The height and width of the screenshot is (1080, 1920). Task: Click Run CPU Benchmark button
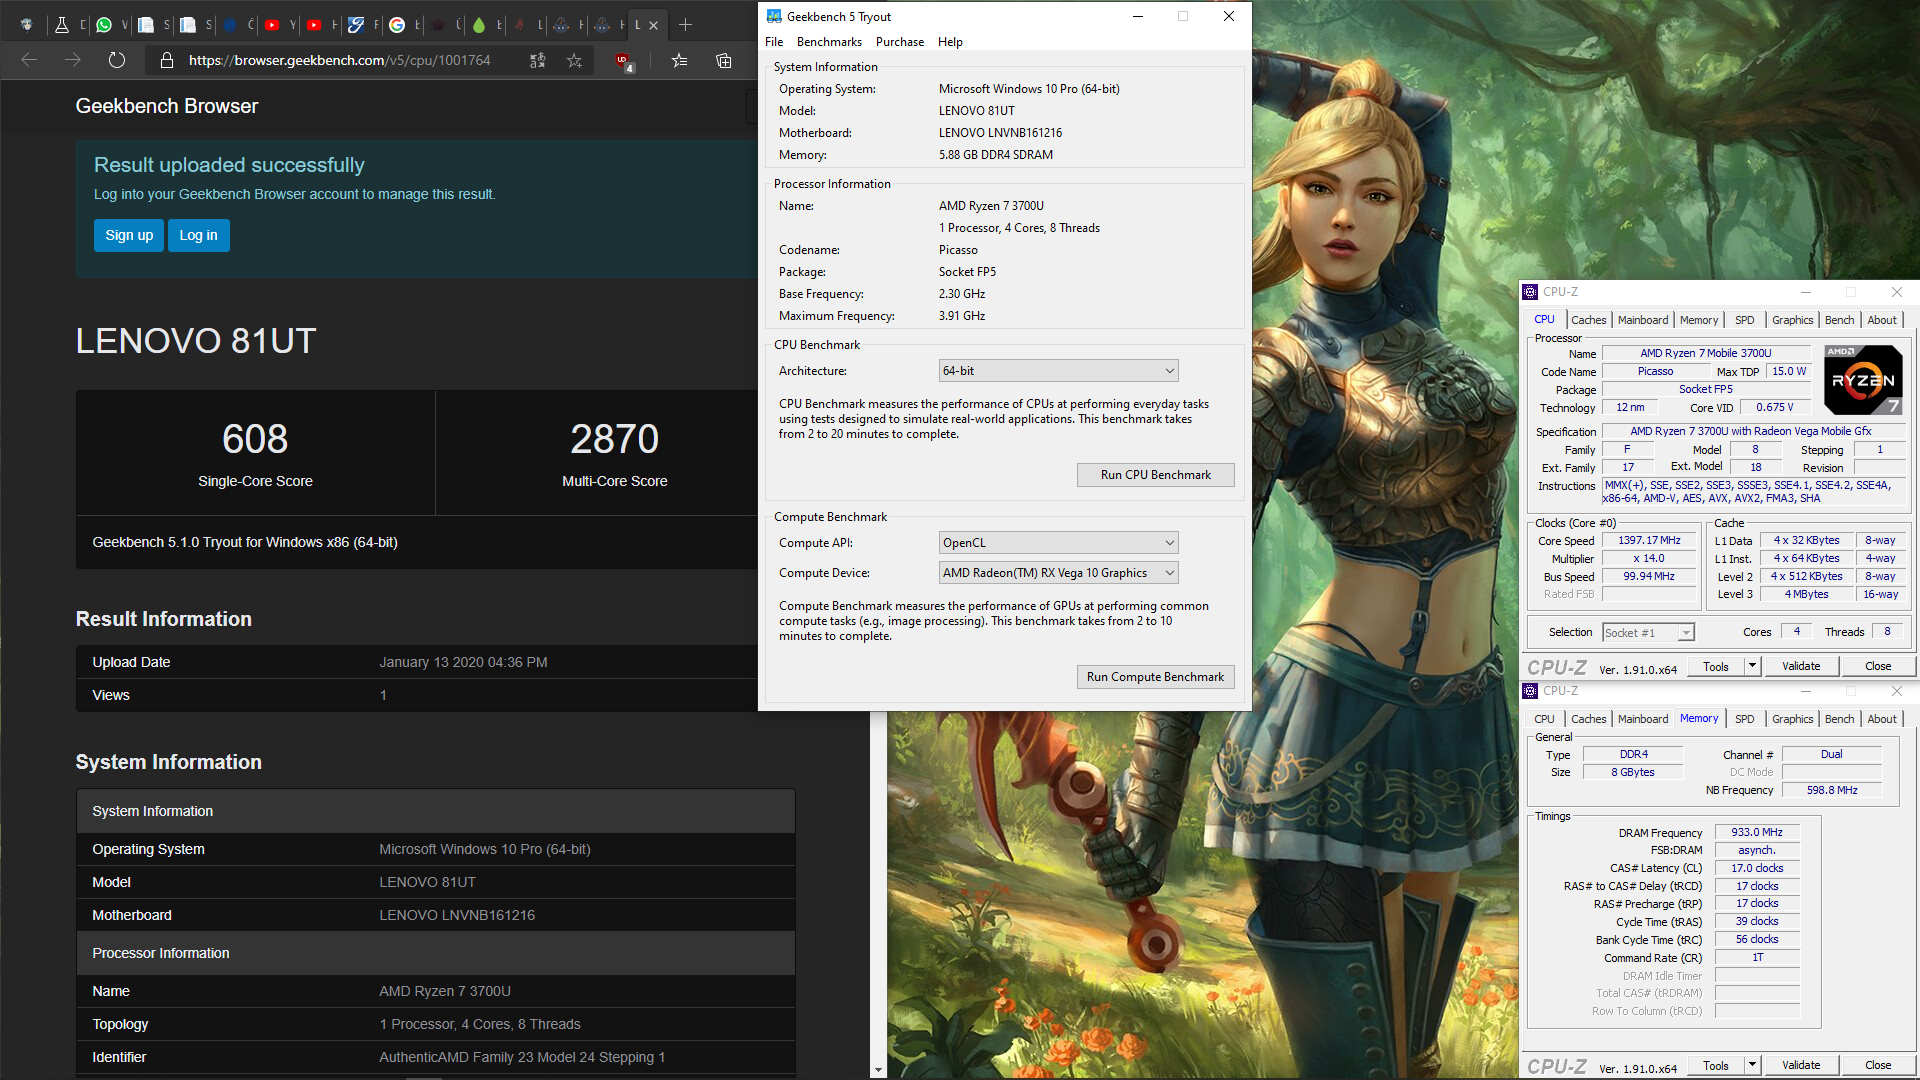coord(1155,475)
